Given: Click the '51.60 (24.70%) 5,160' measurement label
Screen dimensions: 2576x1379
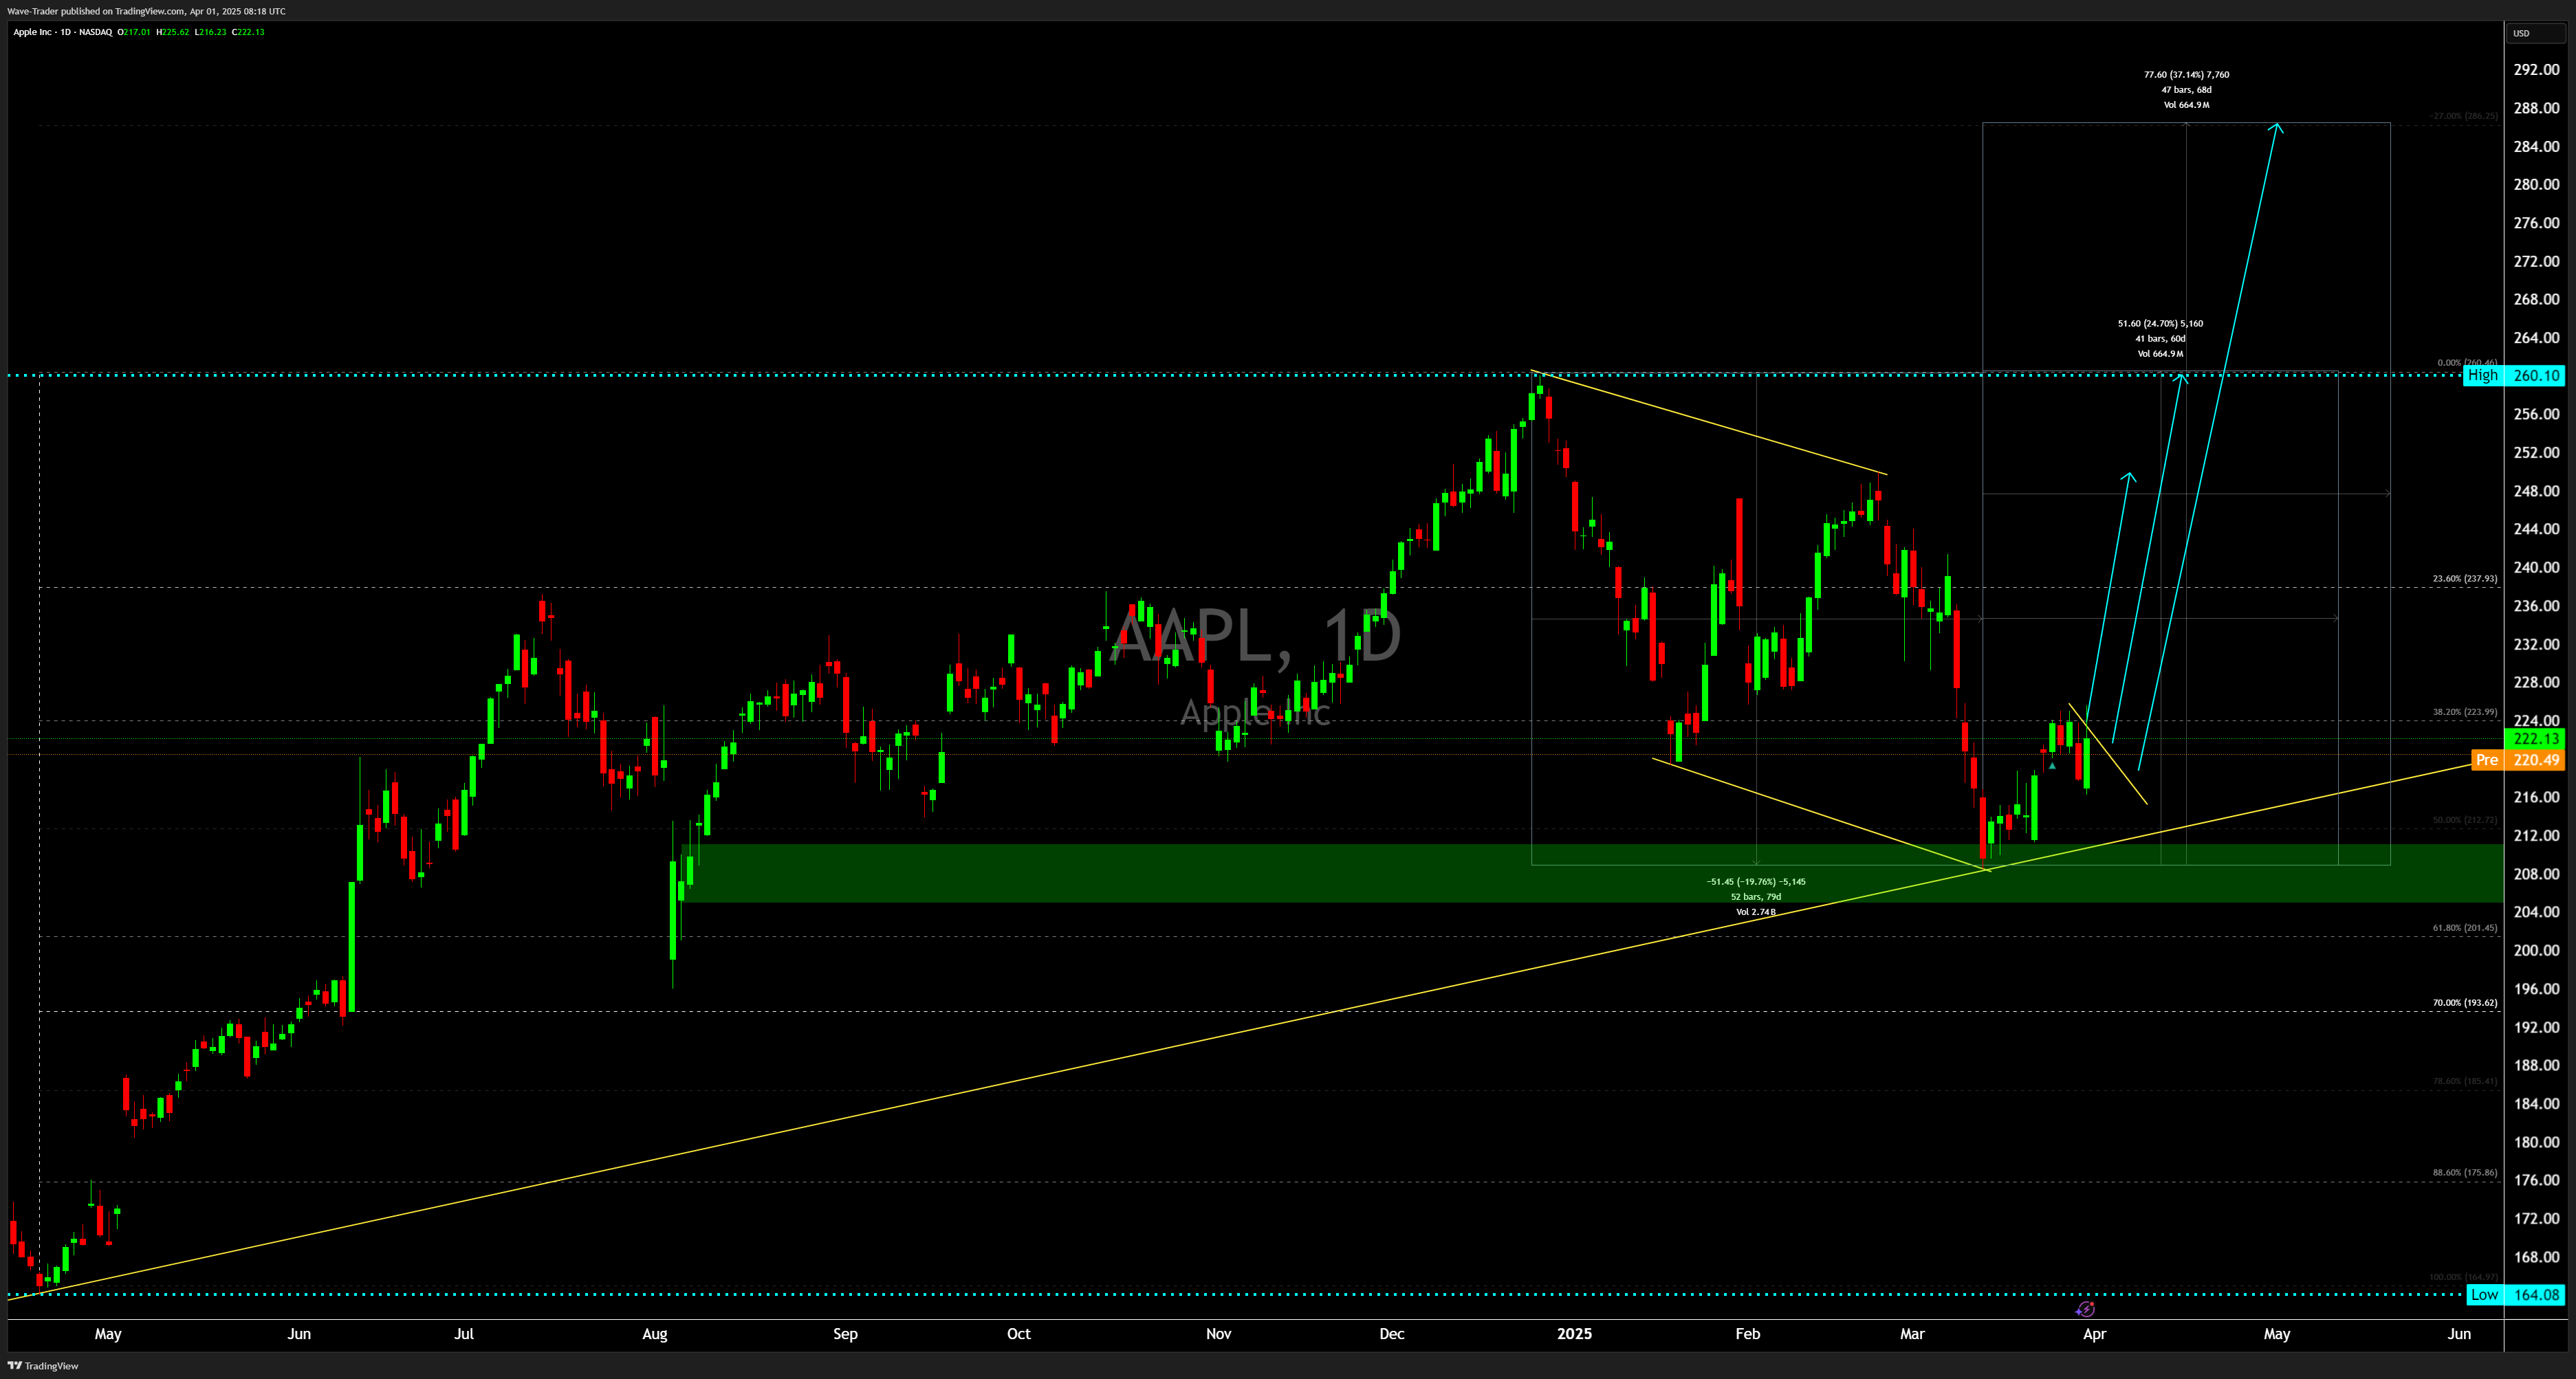Looking at the screenshot, I should 2160,323.
